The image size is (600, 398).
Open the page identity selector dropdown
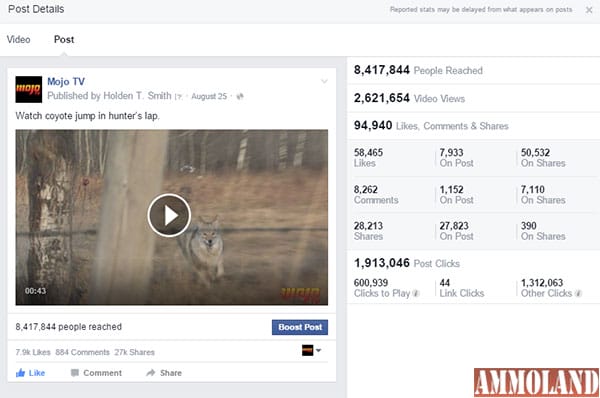point(311,350)
